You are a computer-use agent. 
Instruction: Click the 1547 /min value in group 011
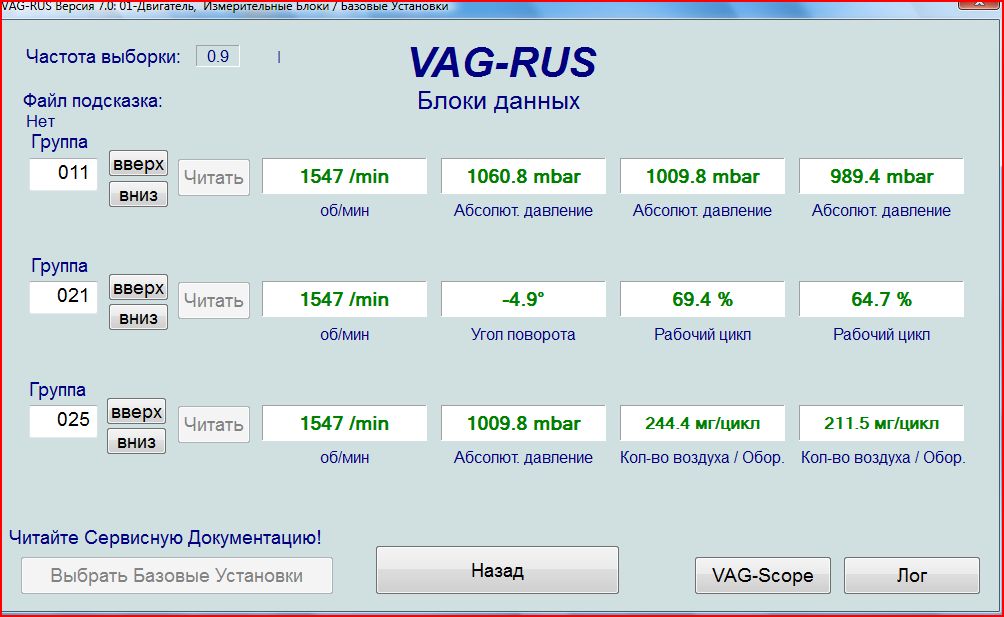tap(344, 177)
